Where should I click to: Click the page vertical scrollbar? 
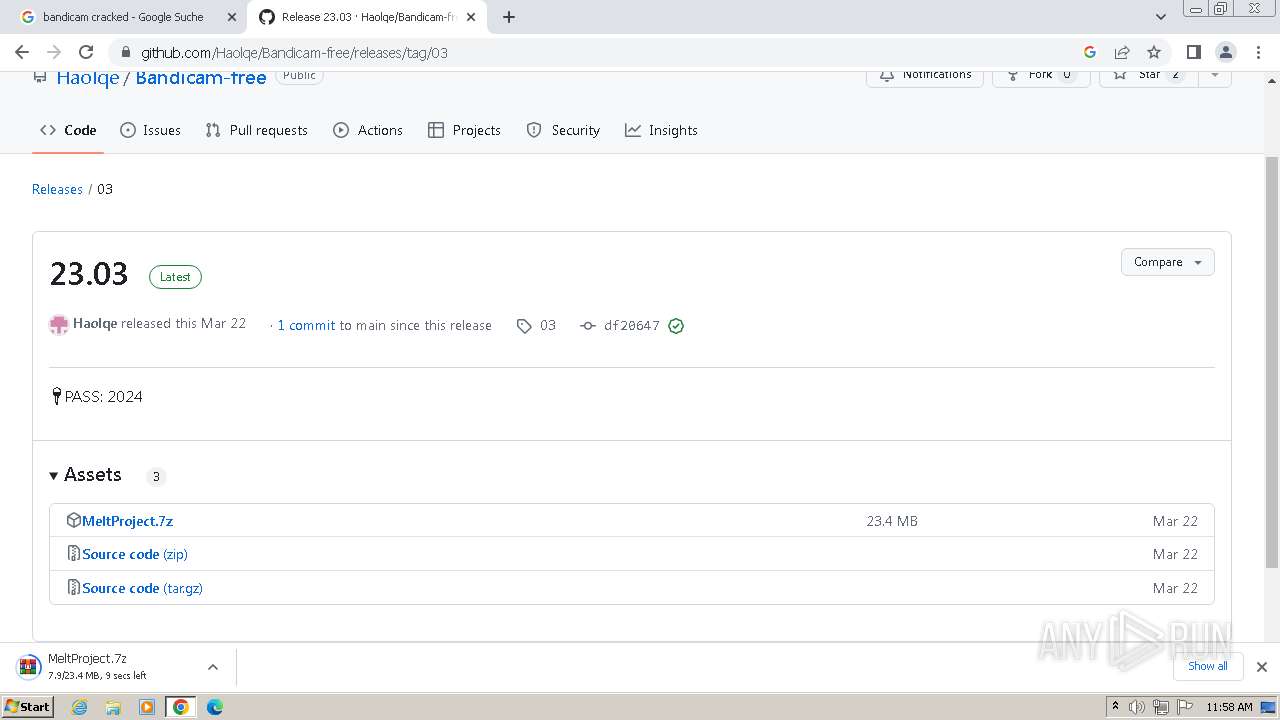click(x=1271, y=362)
